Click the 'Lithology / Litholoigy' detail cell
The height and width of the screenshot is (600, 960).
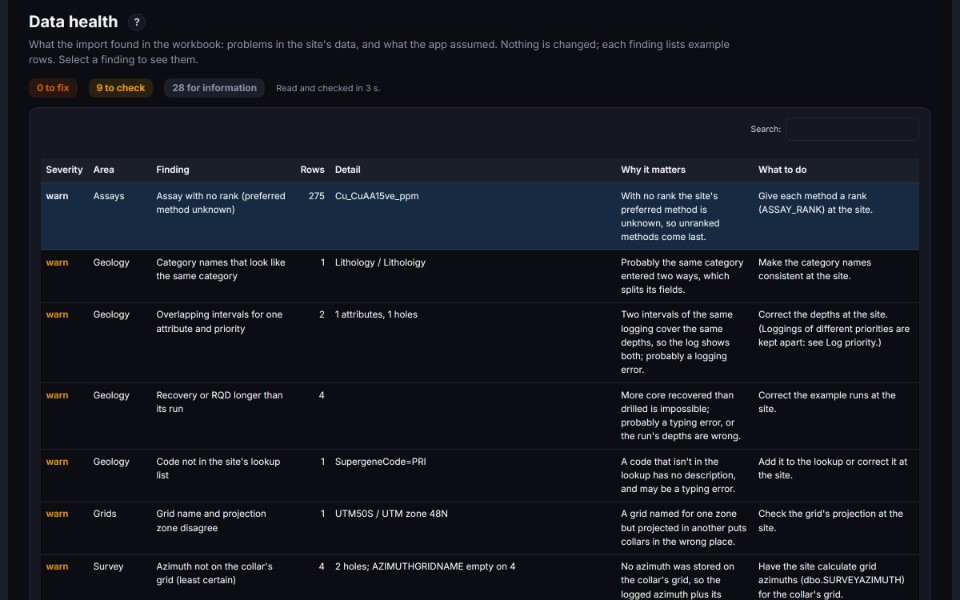tap(380, 263)
